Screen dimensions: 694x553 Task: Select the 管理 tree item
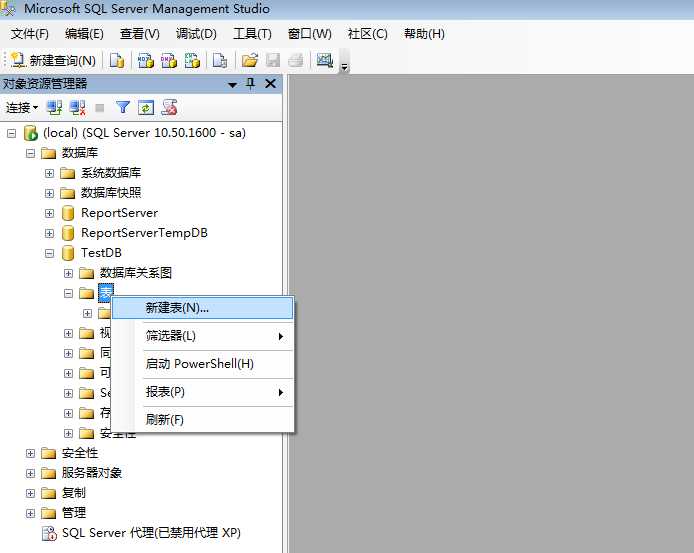[73, 513]
